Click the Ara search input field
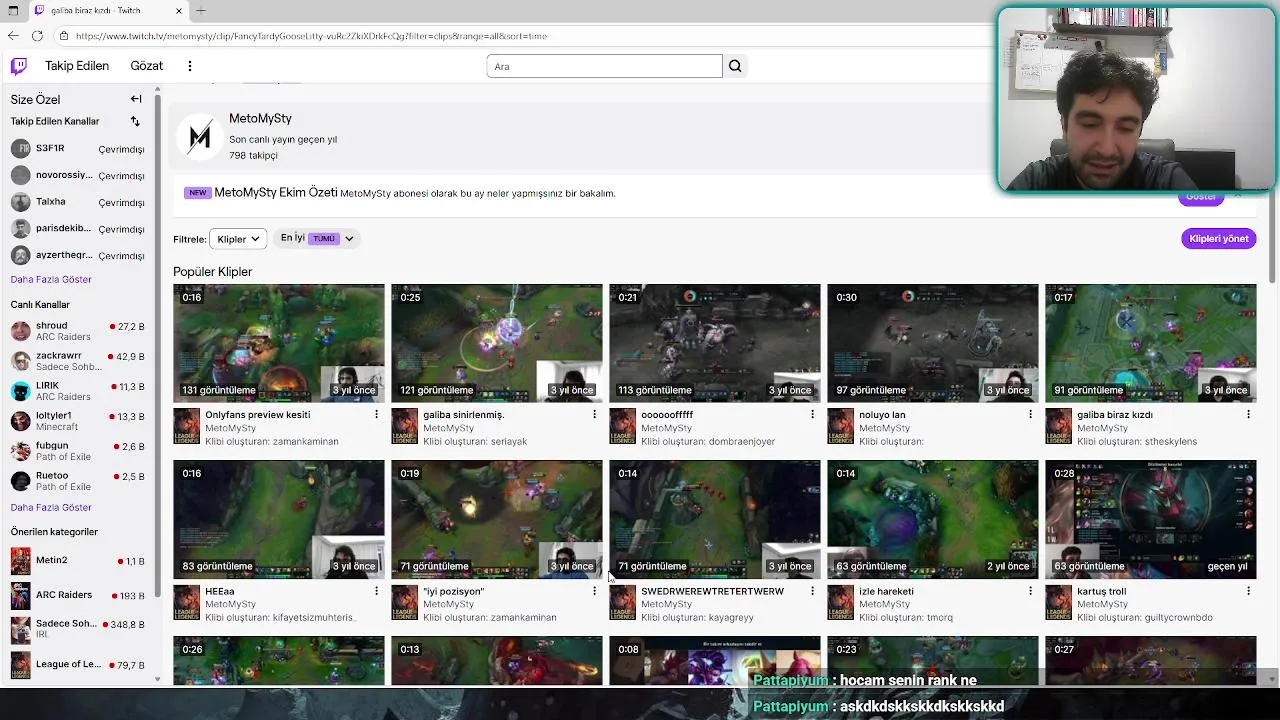 604,66
